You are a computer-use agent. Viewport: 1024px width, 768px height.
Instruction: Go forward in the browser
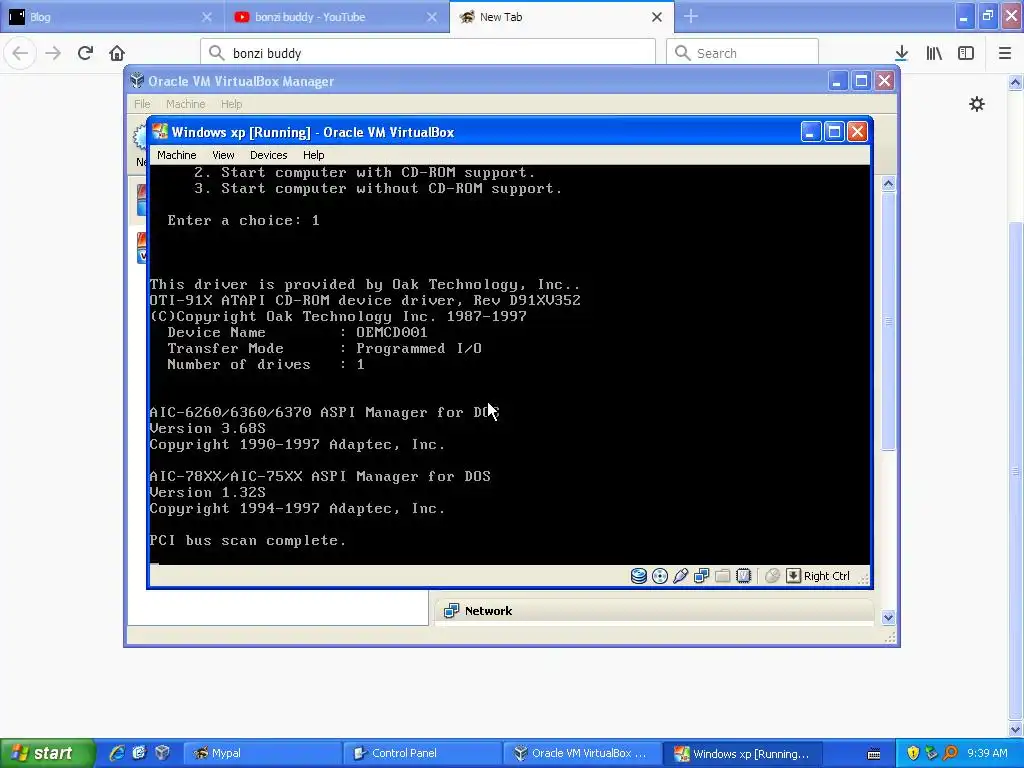pos(53,53)
